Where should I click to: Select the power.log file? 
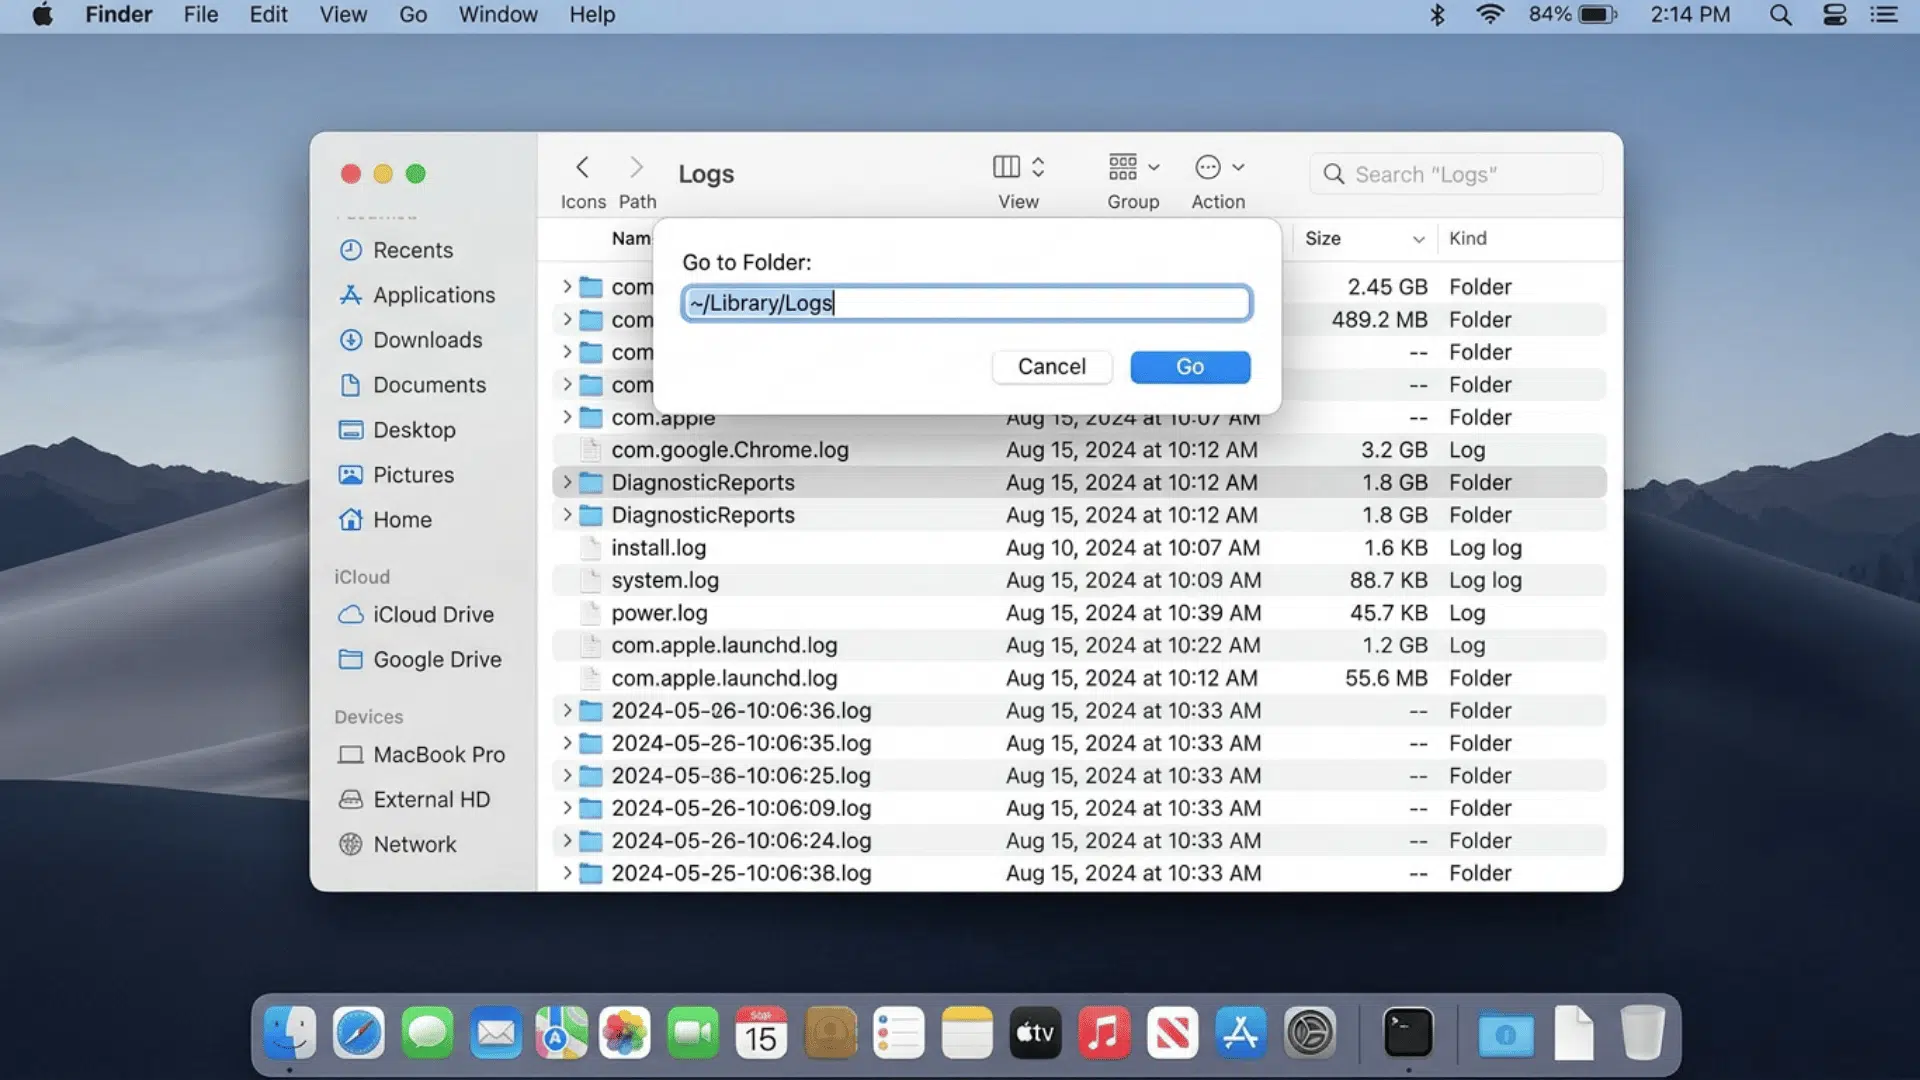[x=1079, y=613]
